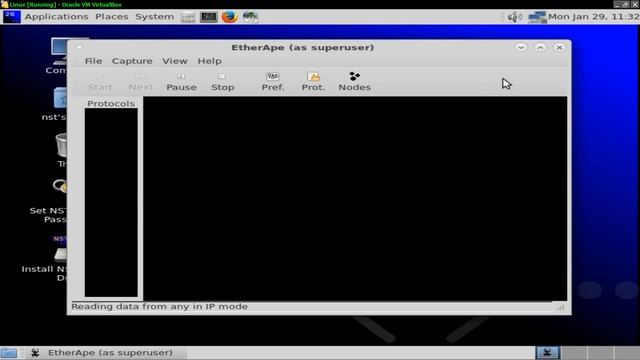Launch Firefox from the top panel

tap(229, 17)
